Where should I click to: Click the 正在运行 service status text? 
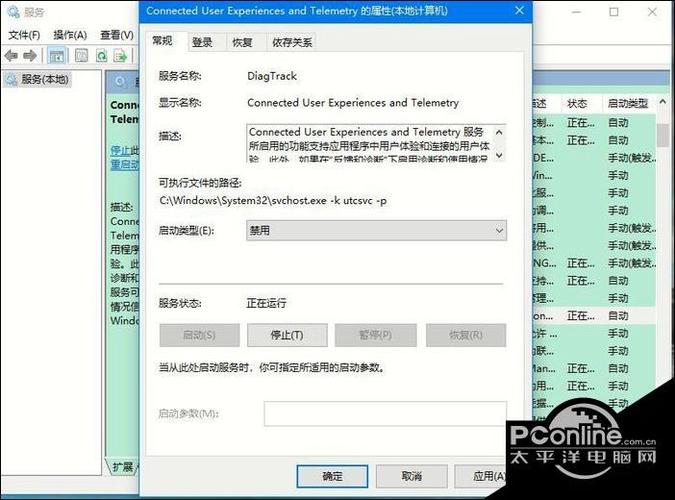(x=266, y=303)
